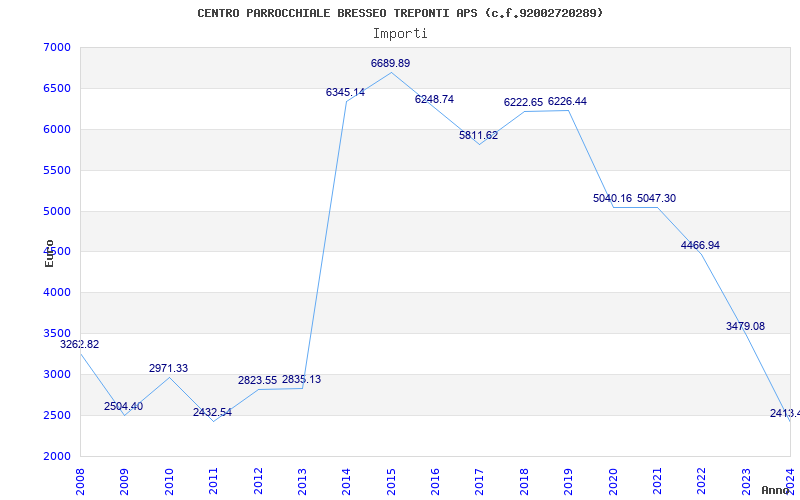Viewport: 800px width, 500px height.
Task: Click the 5040.16 value label
Action: point(612,198)
